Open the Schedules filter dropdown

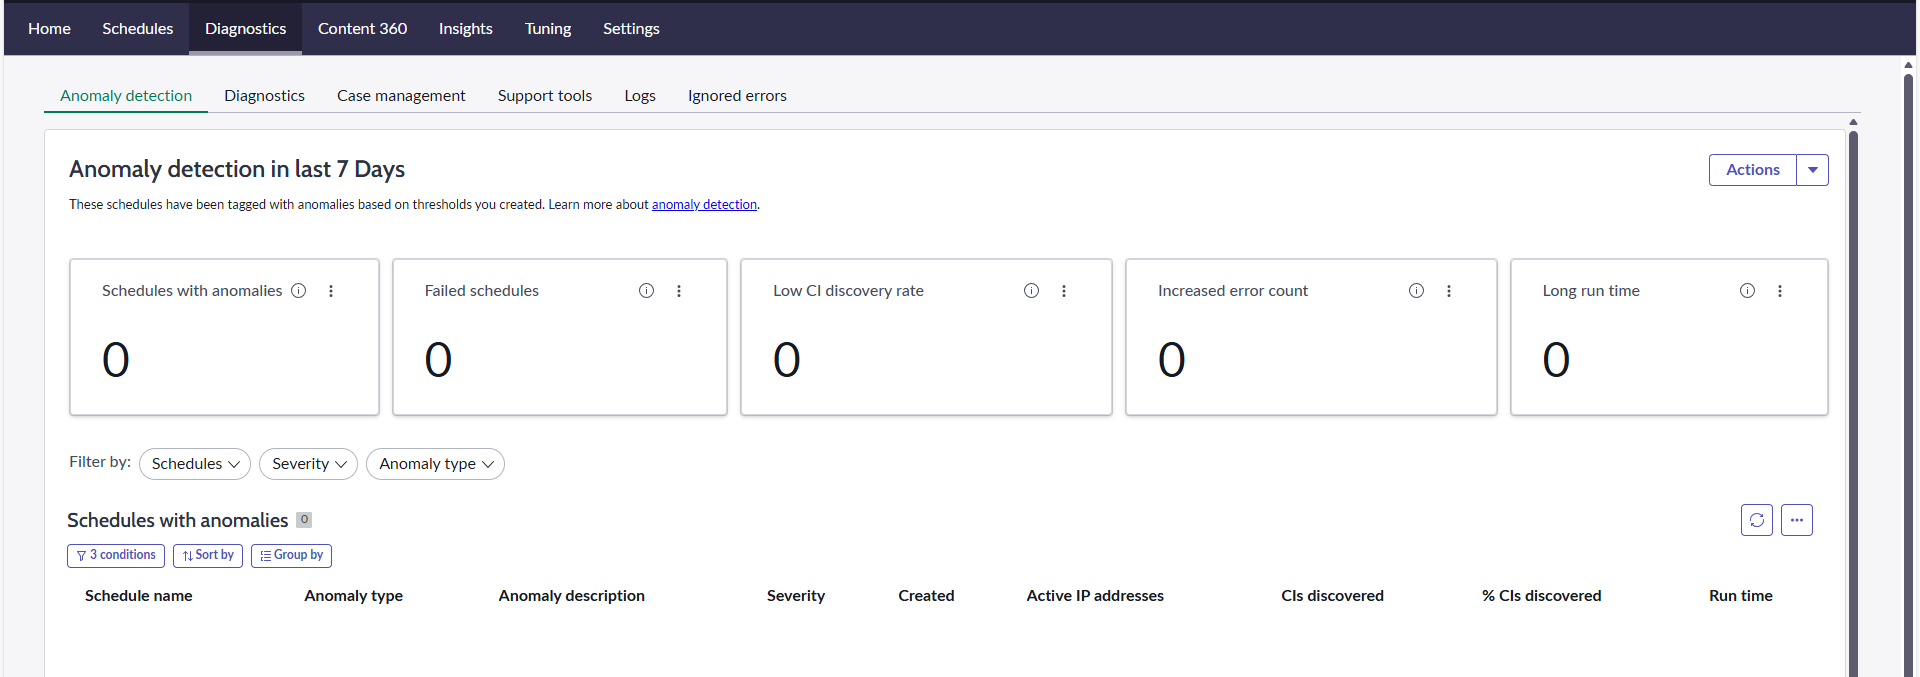click(x=195, y=464)
